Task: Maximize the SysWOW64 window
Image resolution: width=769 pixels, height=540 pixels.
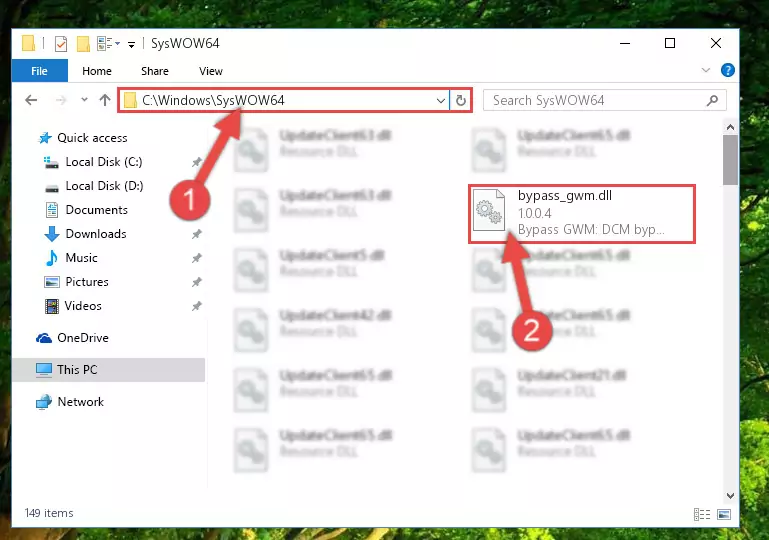Action: [669, 44]
